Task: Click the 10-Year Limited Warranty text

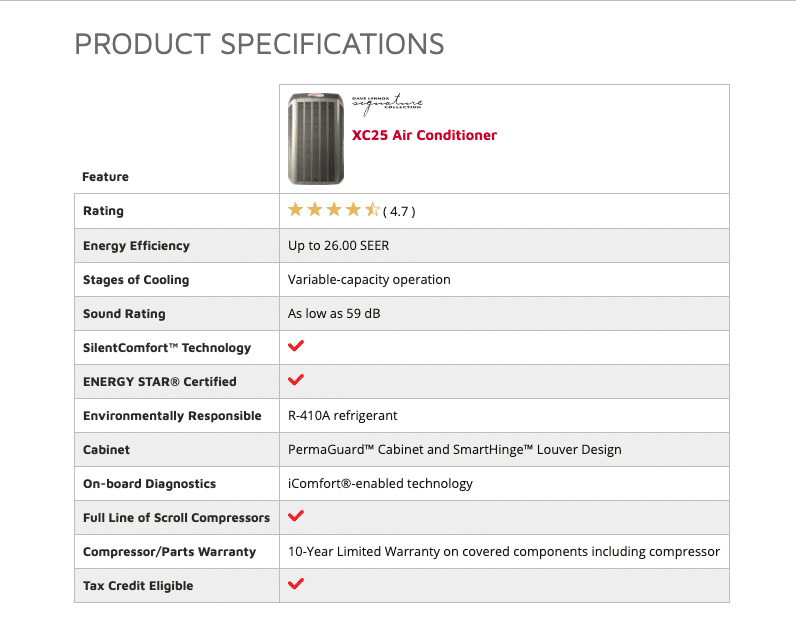Action: coord(504,552)
